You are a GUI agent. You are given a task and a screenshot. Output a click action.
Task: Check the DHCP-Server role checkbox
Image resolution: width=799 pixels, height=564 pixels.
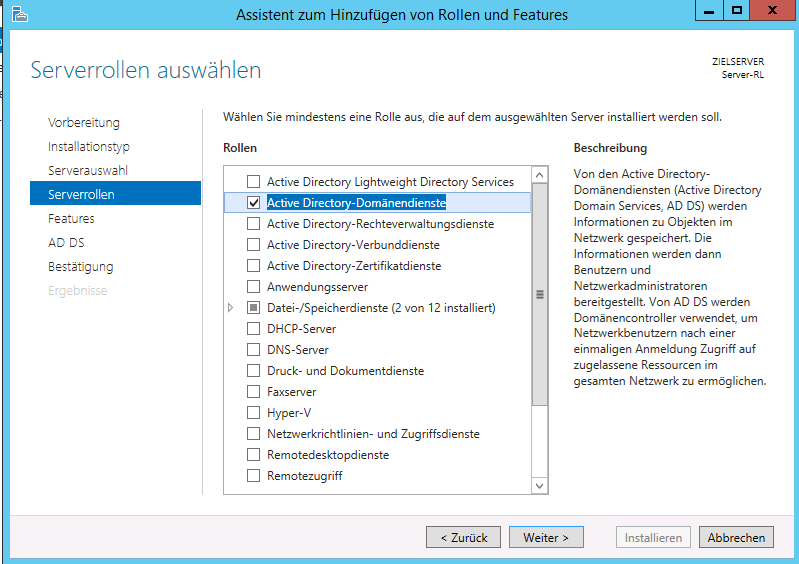click(x=253, y=329)
